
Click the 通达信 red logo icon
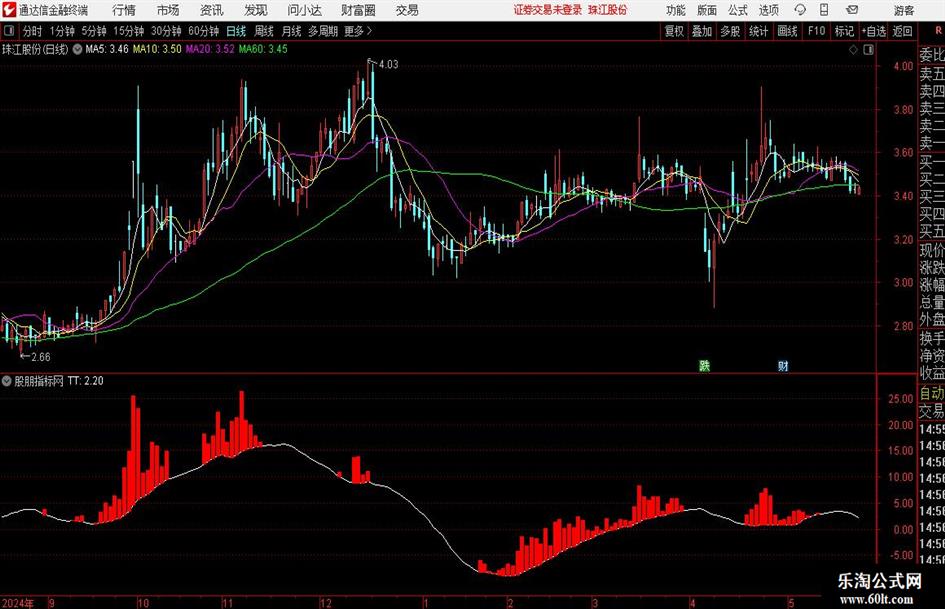tap(9, 10)
